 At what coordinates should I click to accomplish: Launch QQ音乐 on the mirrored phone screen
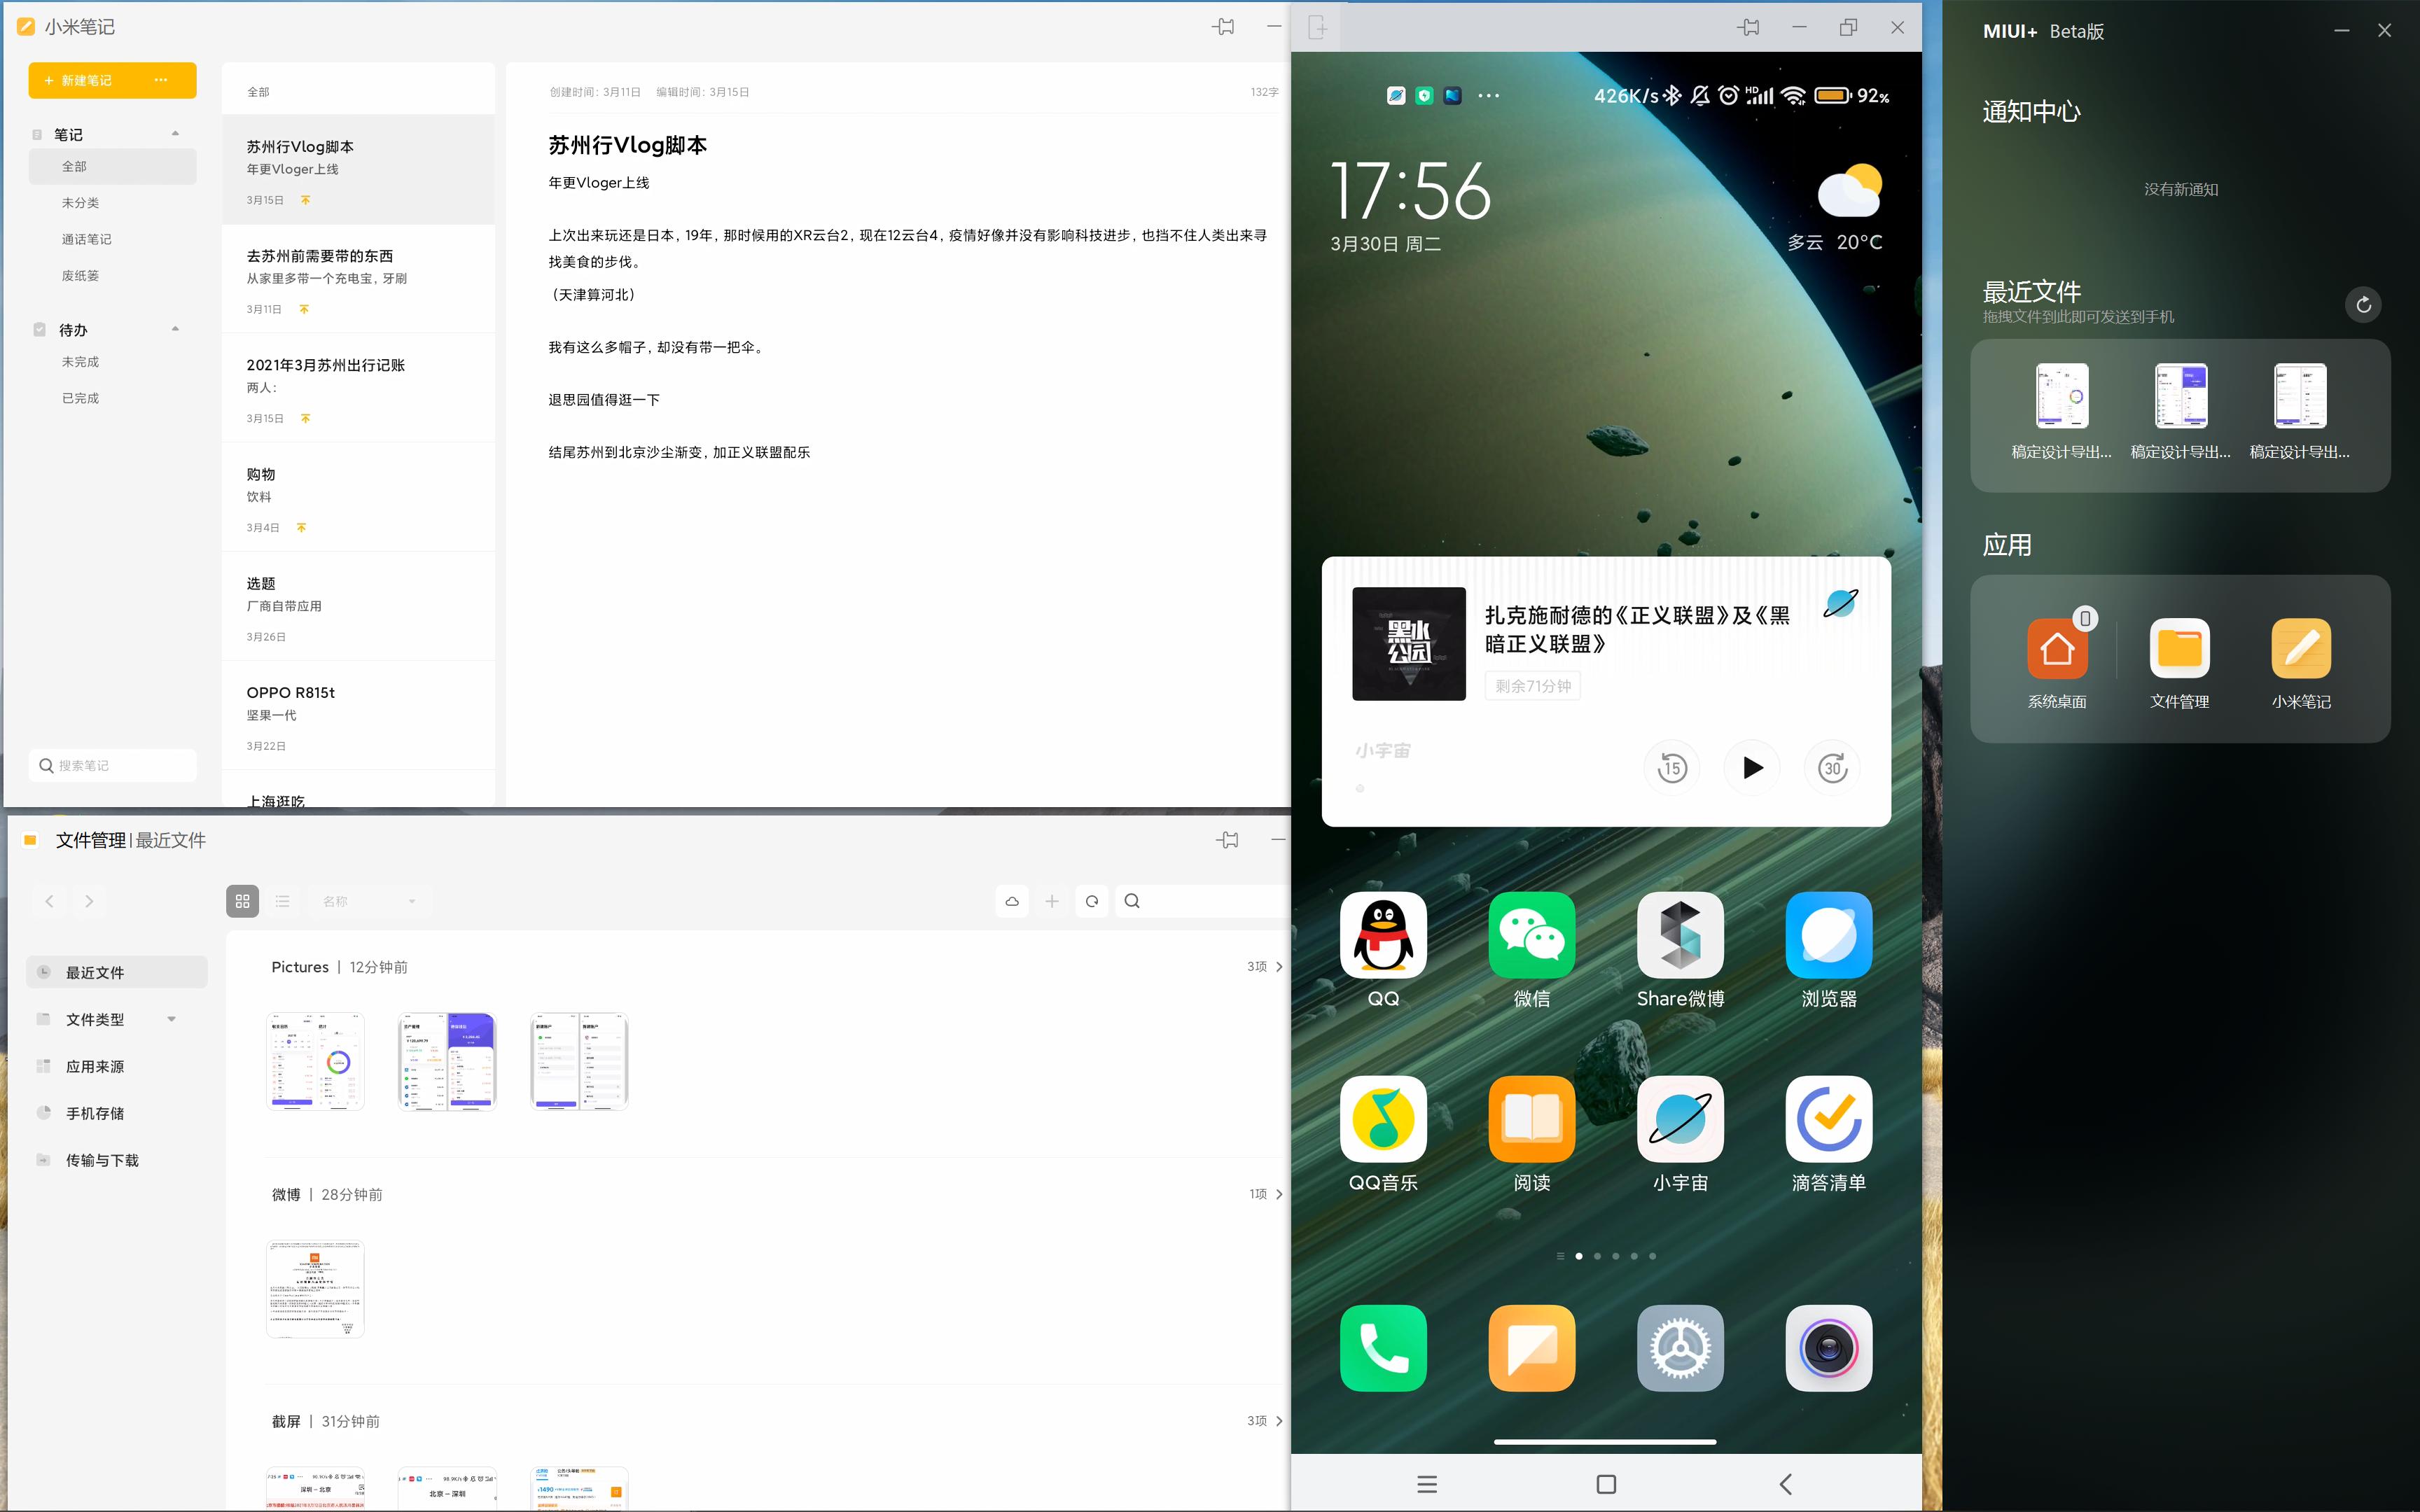pos(1383,1120)
